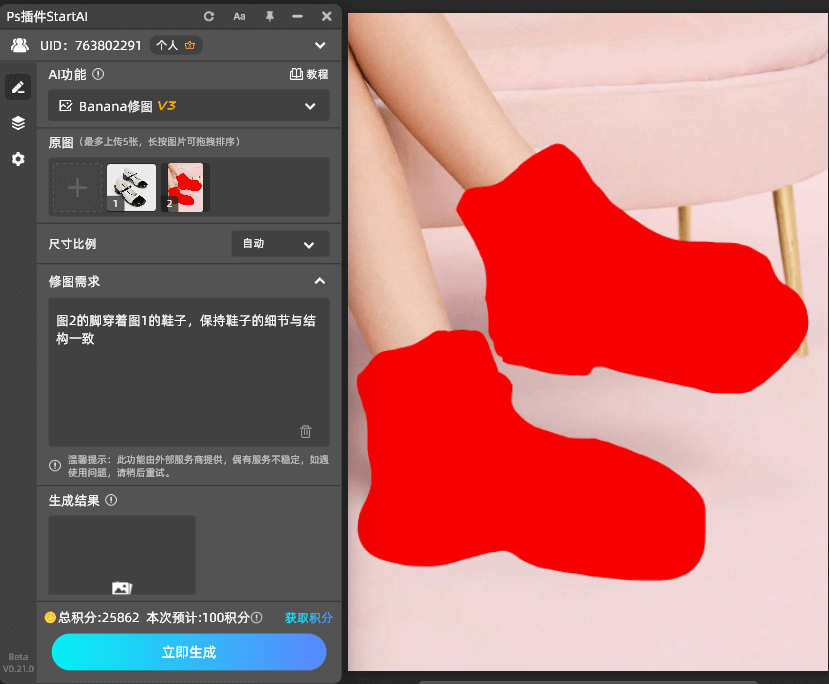
Task: Open the layers panel from the sidebar
Action: (17, 123)
